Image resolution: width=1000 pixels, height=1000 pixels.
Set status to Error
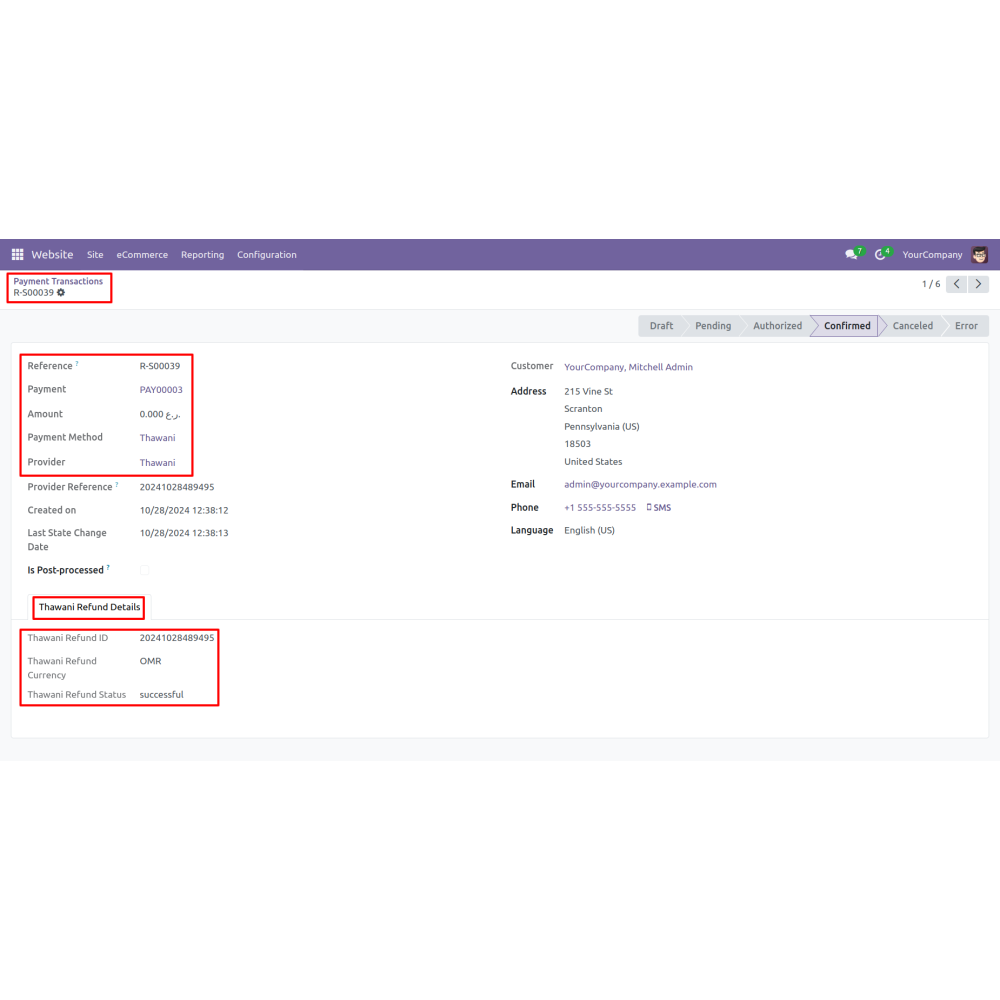(966, 326)
